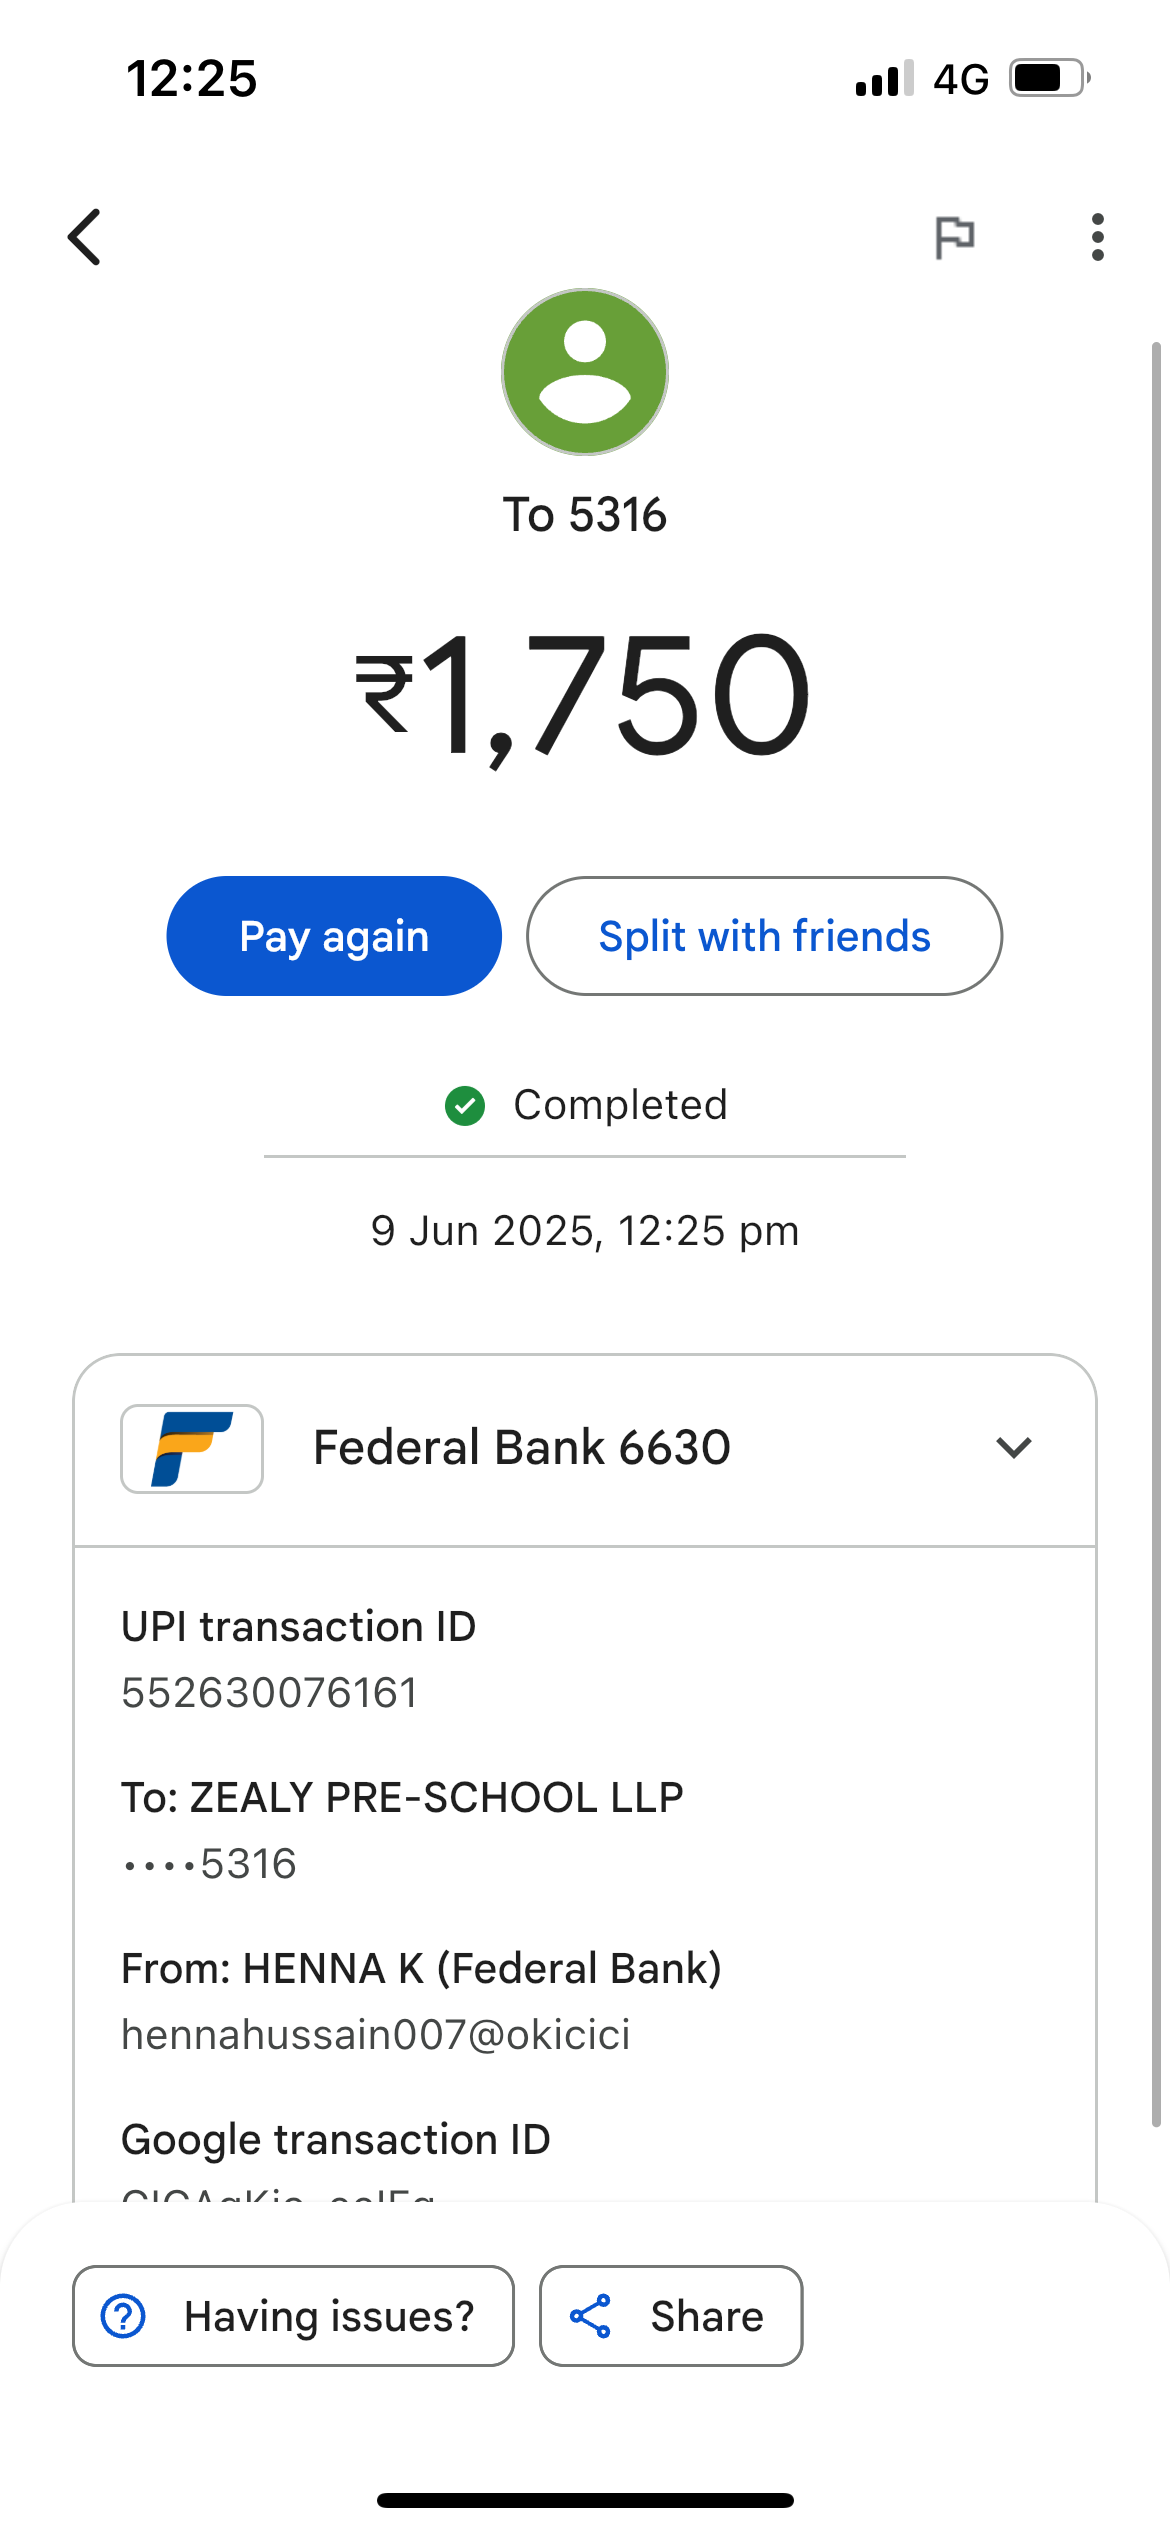Tap the question mark help icon
Screen dimensions: 1170x2532
point(124,2316)
